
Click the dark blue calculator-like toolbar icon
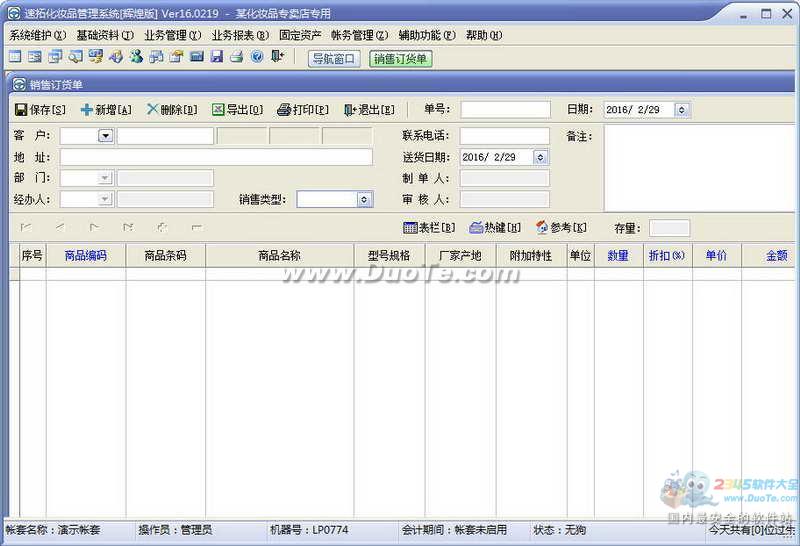[x=196, y=57]
